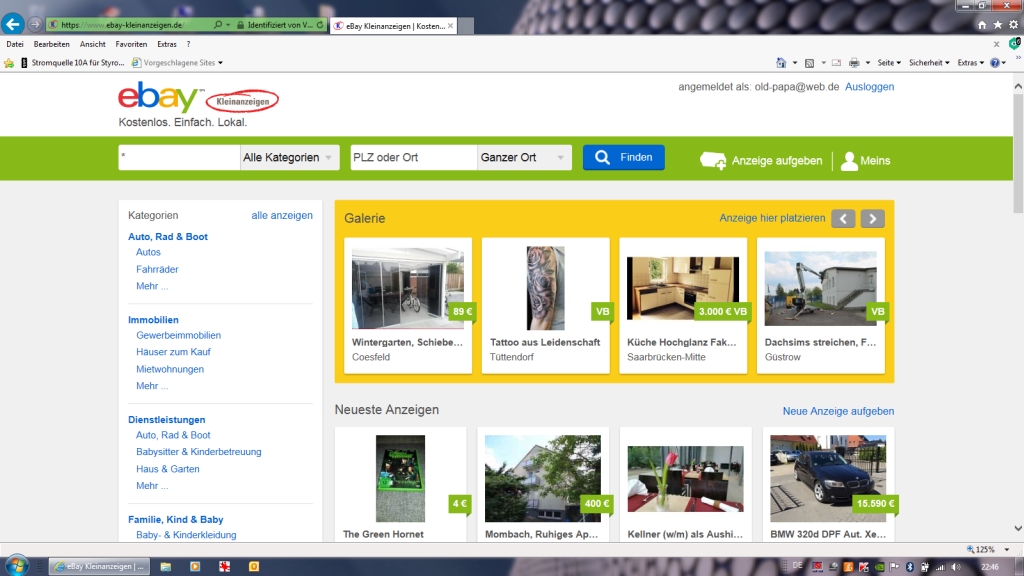Click Neue Anzeige aufgeben link

838,411
